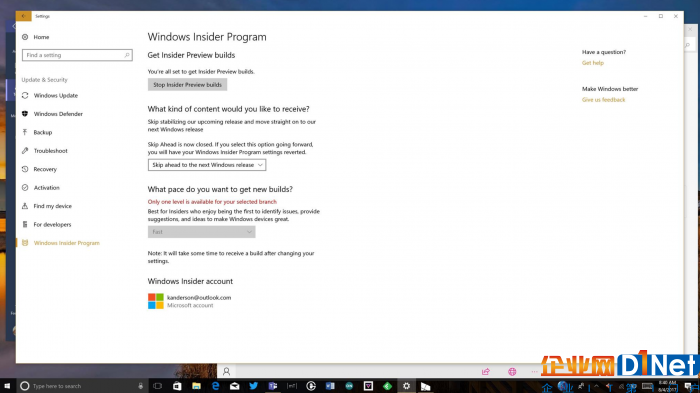
Task: Open the taskbar clock and date
Action: click(x=667, y=386)
